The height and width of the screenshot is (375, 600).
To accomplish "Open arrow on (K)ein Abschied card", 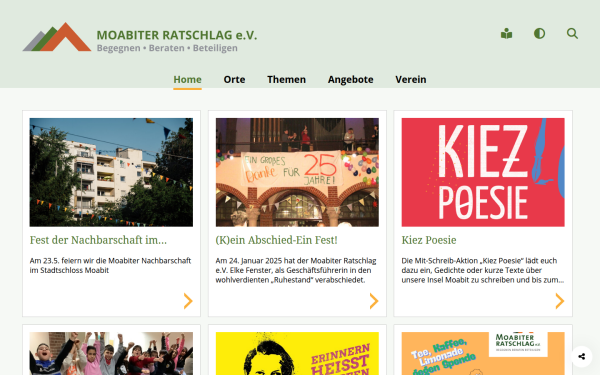I will (374, 301).
